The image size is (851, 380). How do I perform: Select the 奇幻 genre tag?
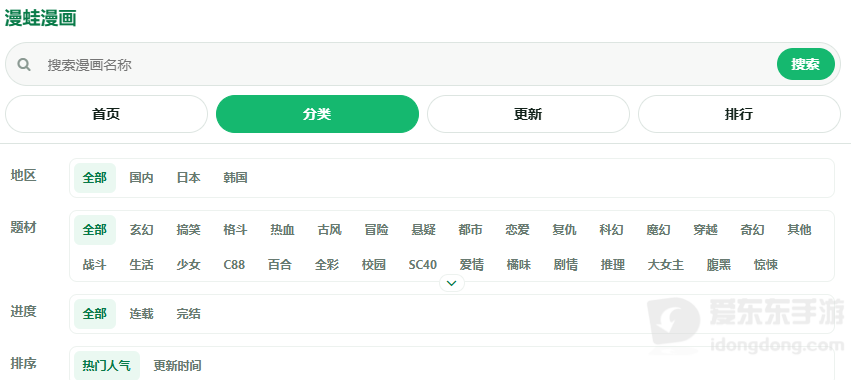point(752,230)
